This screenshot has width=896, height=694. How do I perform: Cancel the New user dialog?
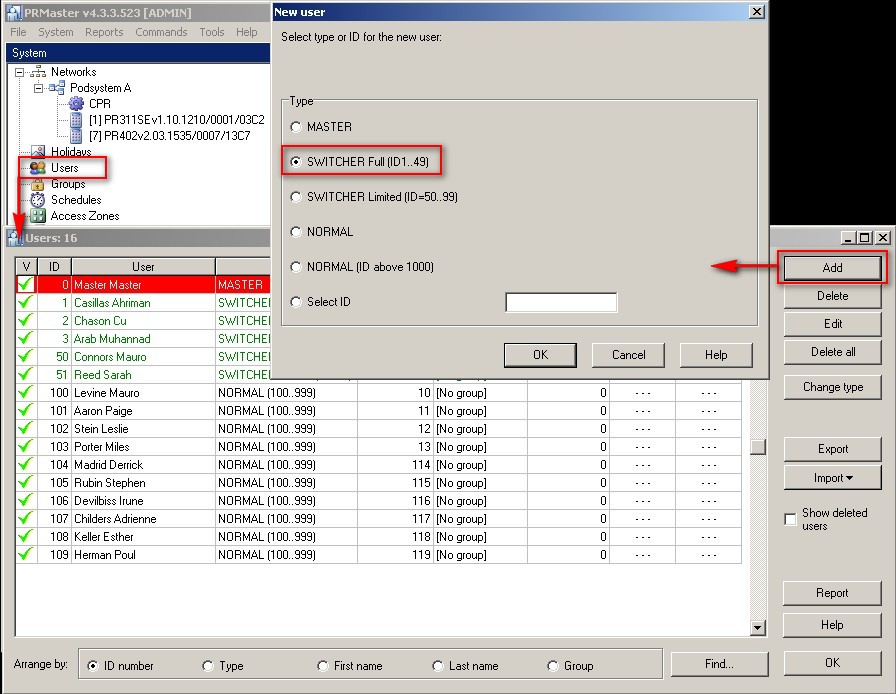pos(629,355)
